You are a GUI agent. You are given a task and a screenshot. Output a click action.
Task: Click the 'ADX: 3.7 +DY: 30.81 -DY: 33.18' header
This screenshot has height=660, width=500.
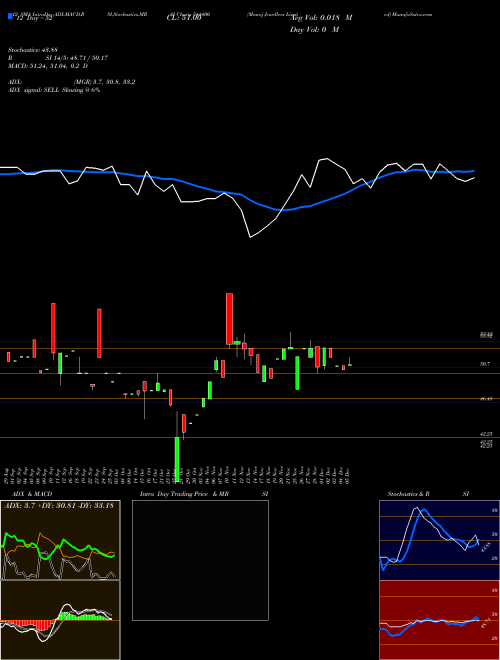[59, 506]
